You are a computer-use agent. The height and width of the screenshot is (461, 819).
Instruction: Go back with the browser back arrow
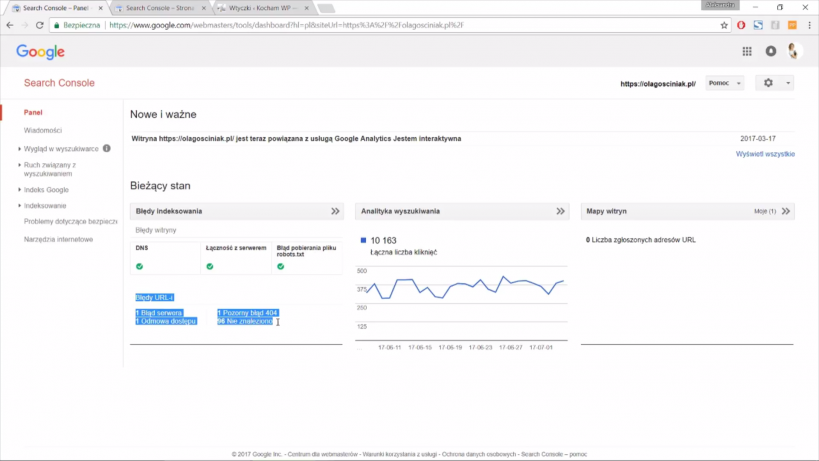pos(10,25)
